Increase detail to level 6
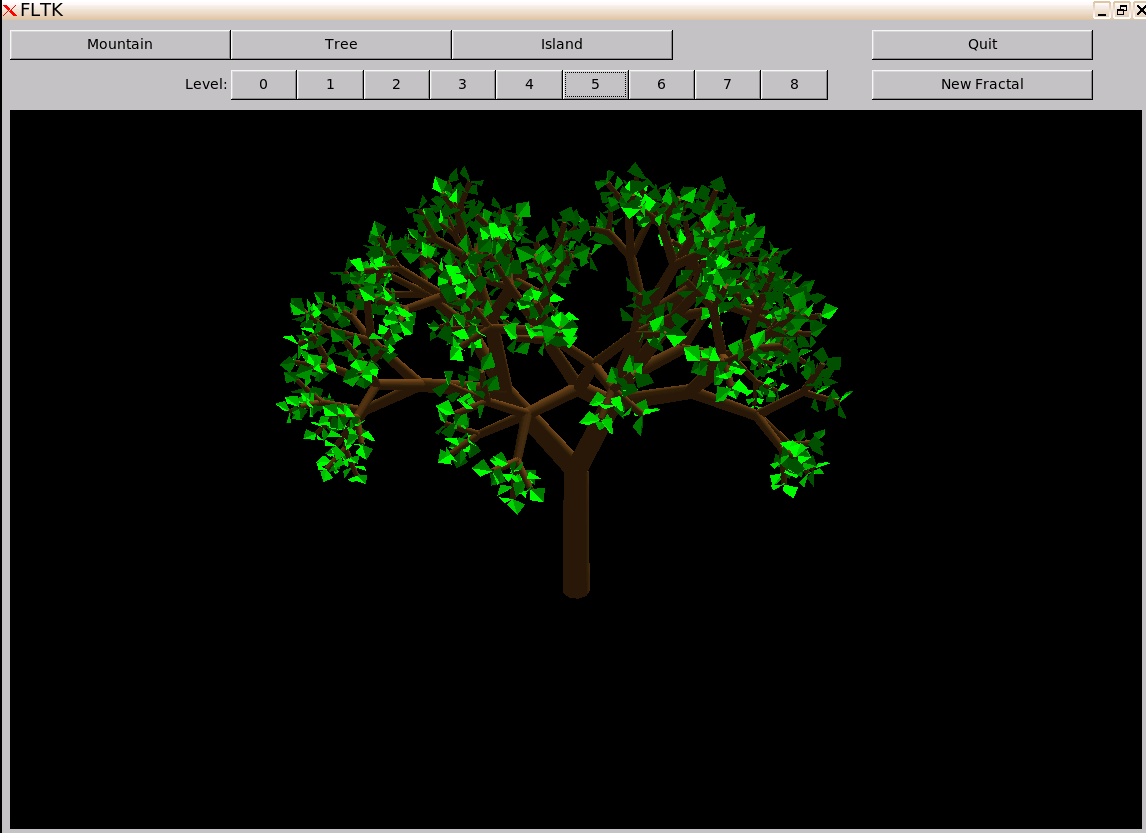Image resolution: width=1146 pixels, height=833 pixels. click(661, 84)
